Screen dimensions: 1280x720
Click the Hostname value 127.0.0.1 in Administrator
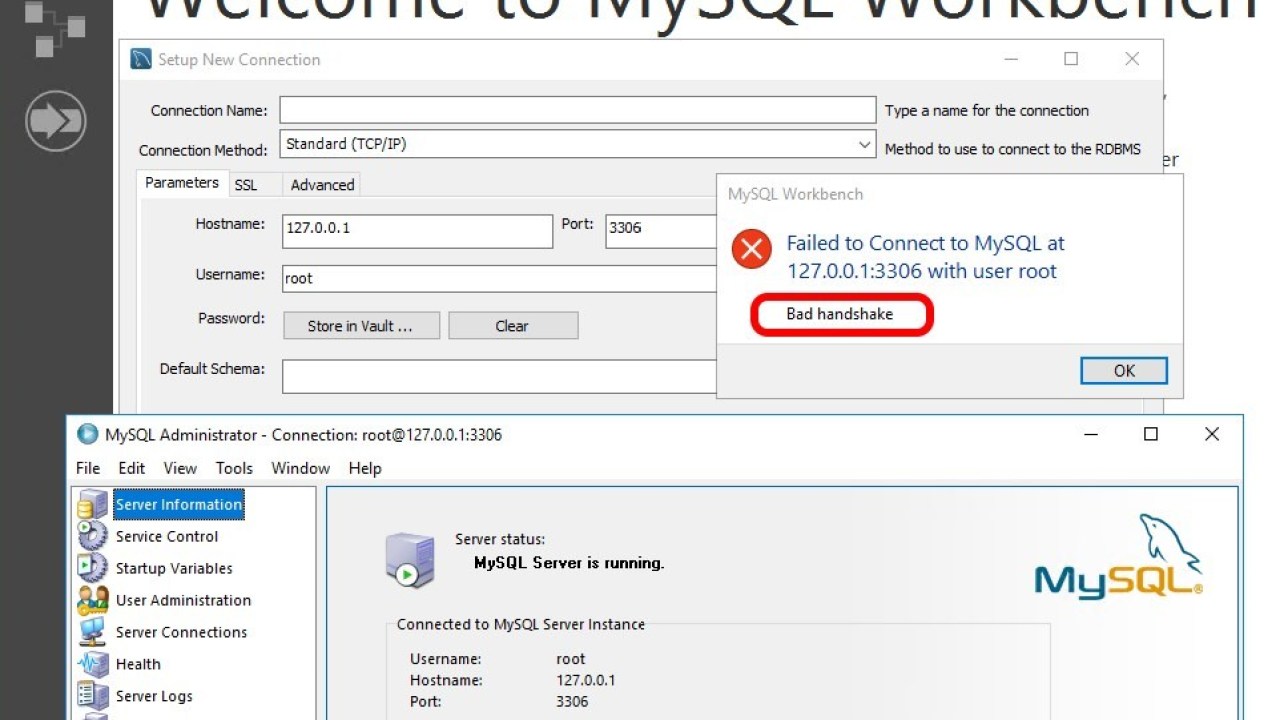click(x=586, y=680)
